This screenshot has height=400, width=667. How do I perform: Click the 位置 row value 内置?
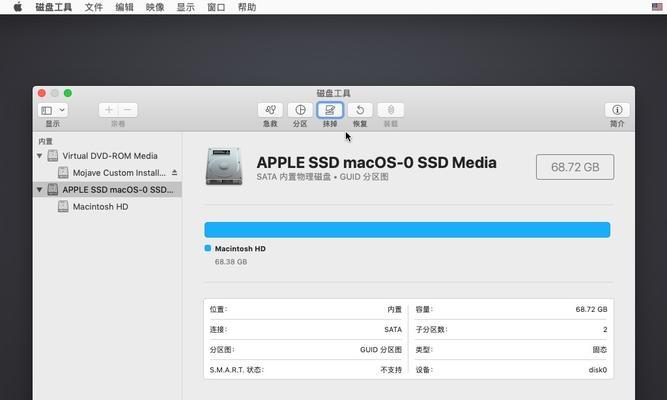point(394,309)
